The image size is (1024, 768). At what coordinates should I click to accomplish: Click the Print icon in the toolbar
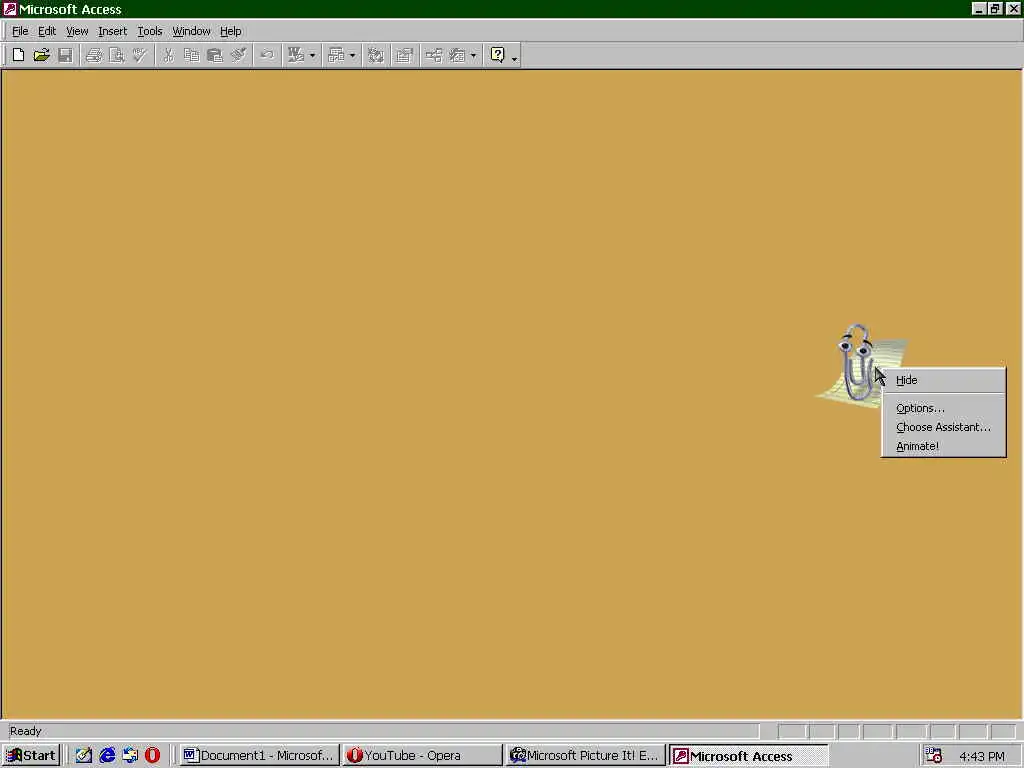[94, 56]
